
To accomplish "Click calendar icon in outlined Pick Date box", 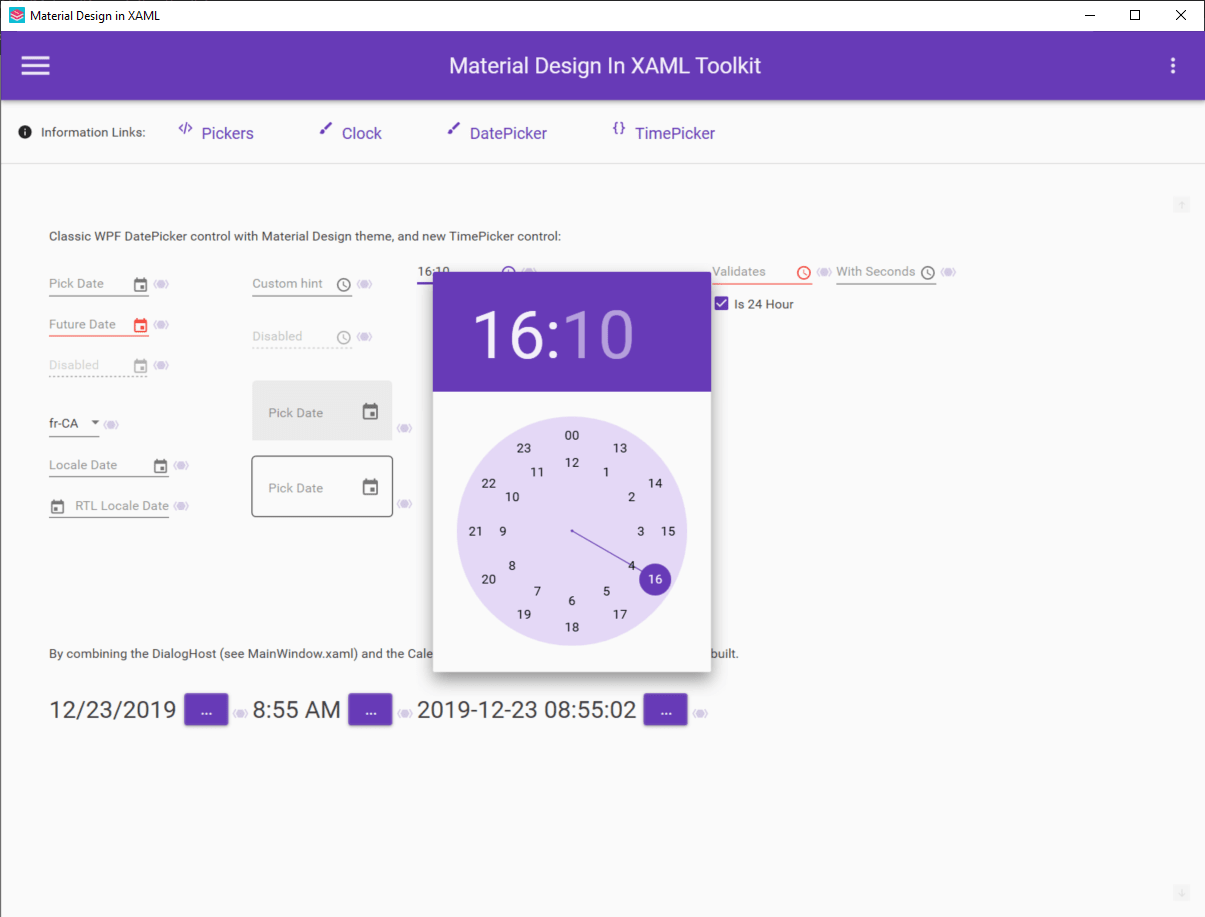I will pos(370,487).
